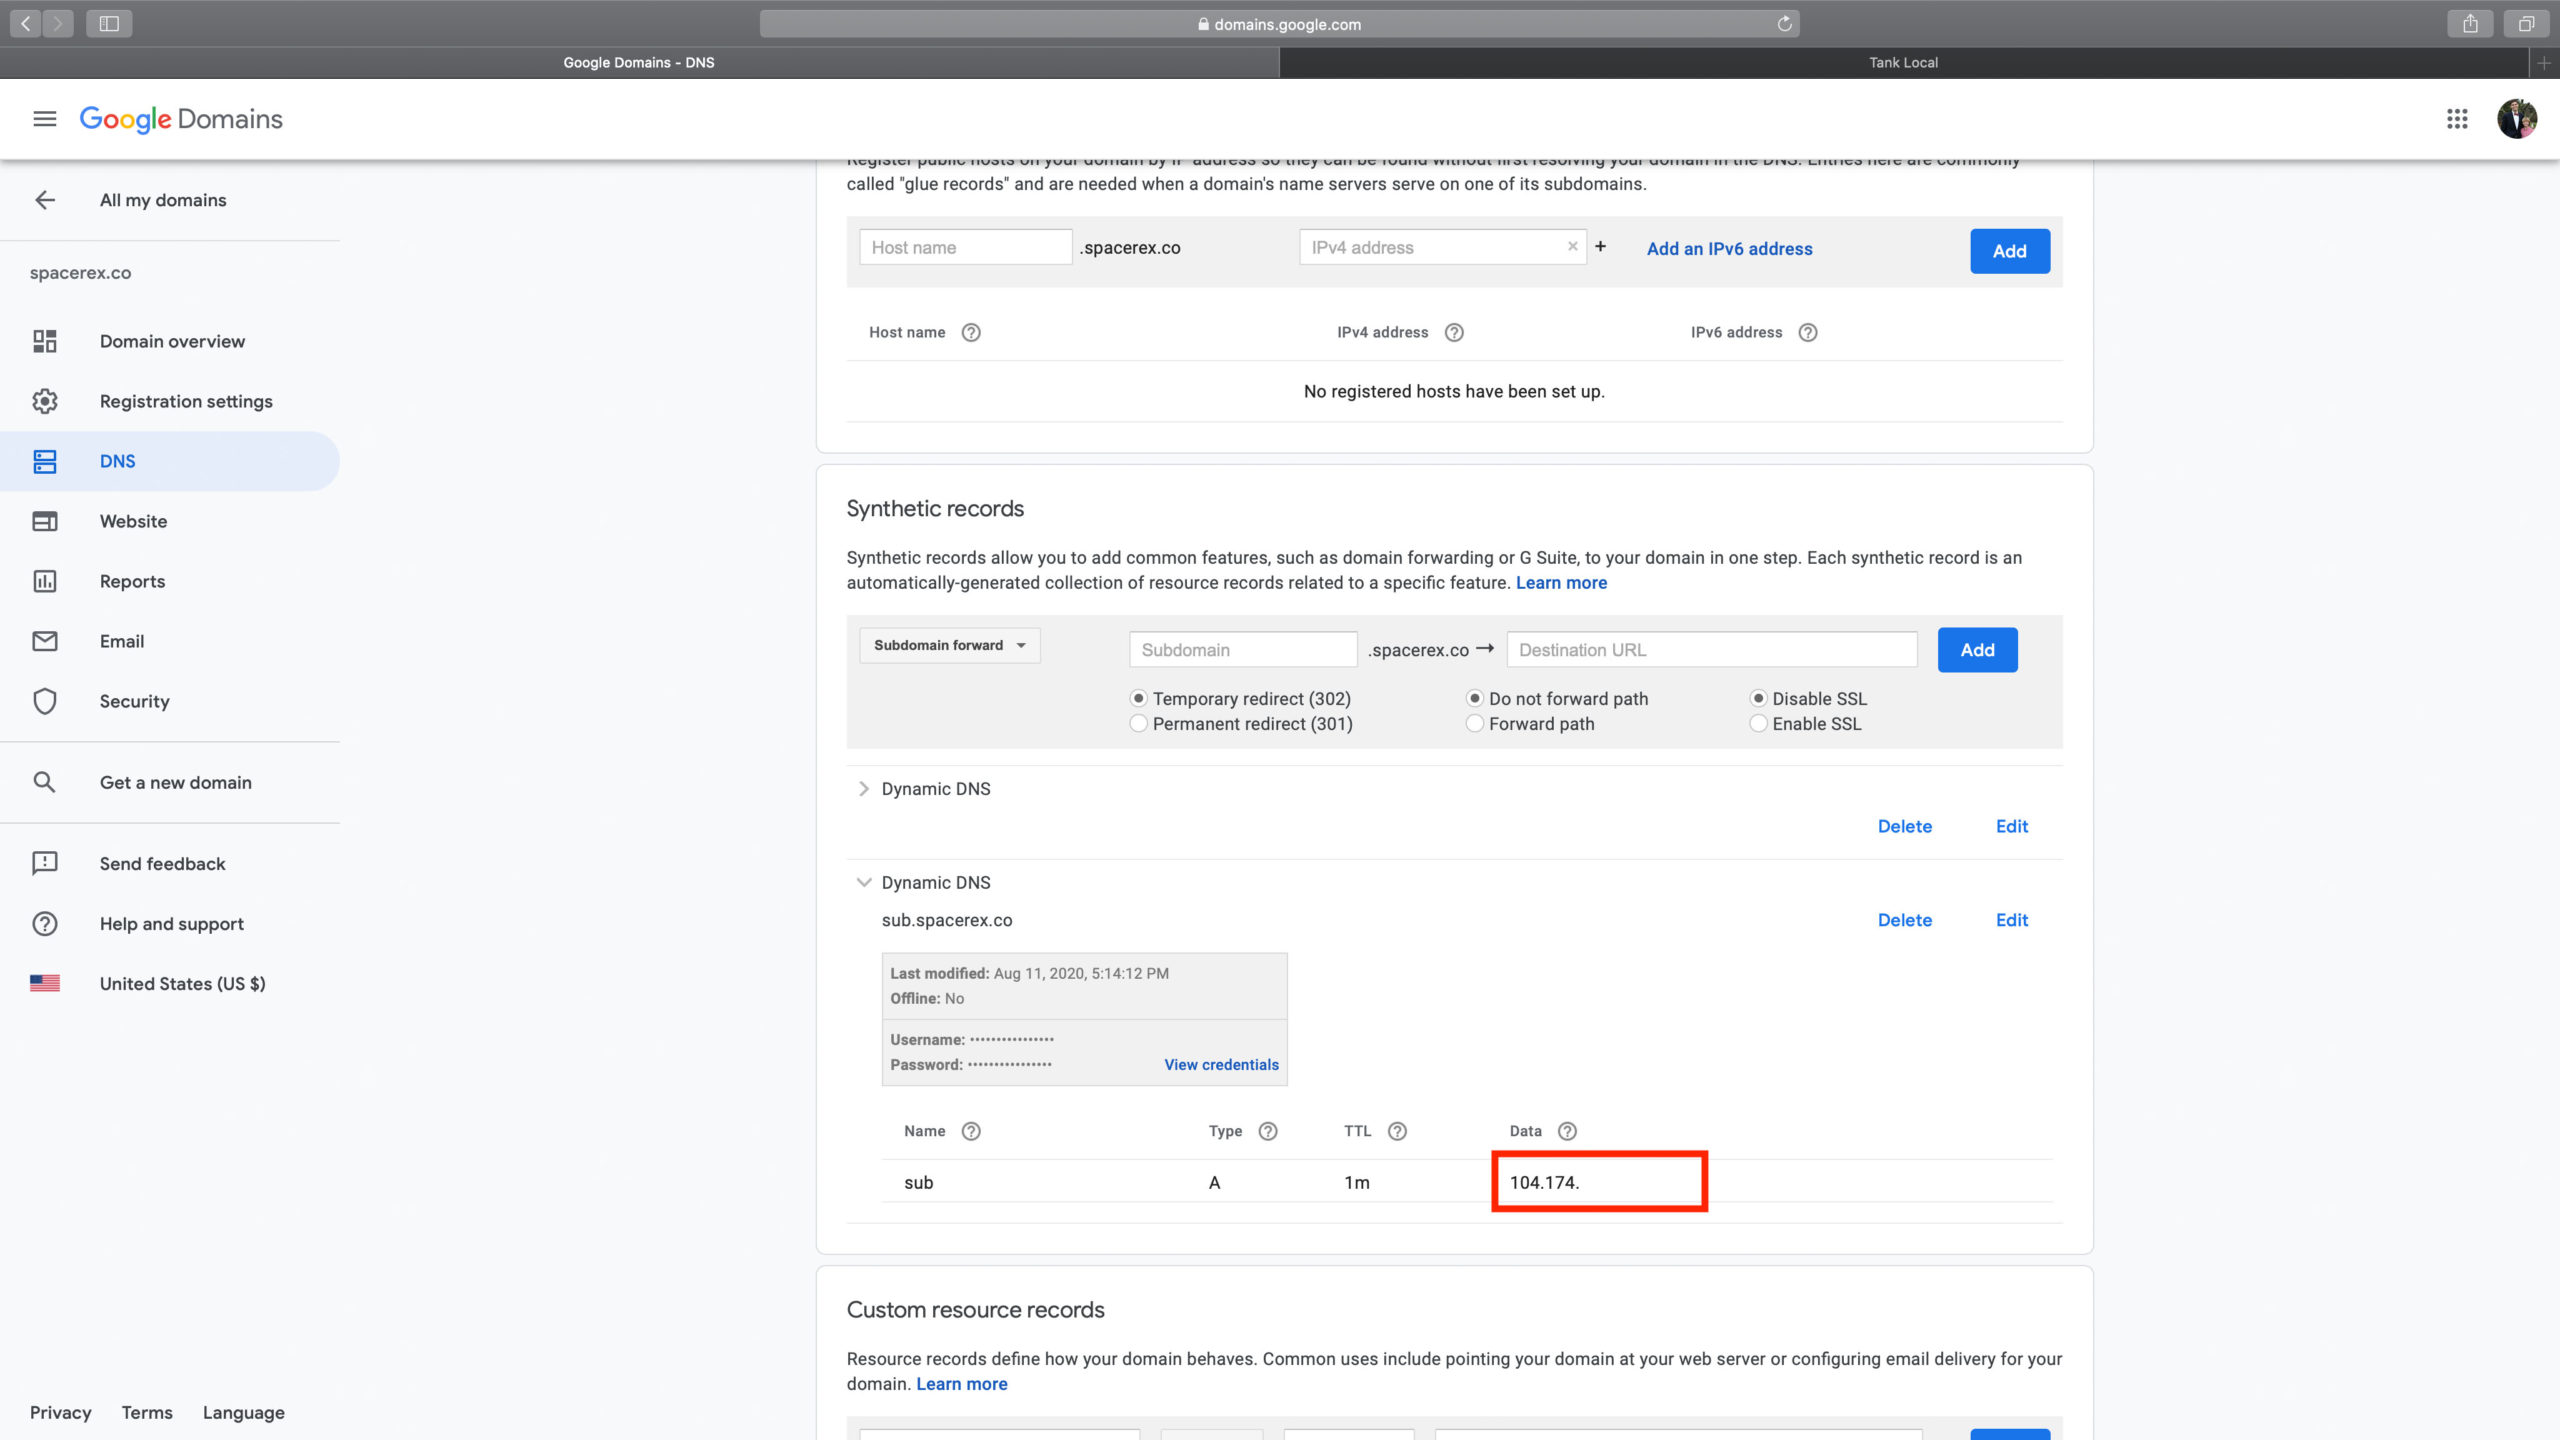Go back with Safari back arrow
Viewport: 2560px width, 1440px height.
(26, 23)
